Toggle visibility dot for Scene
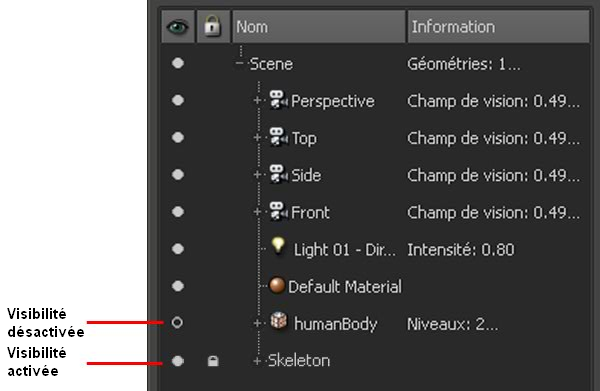Screen dimensions: 600x391 click(178, 63)
